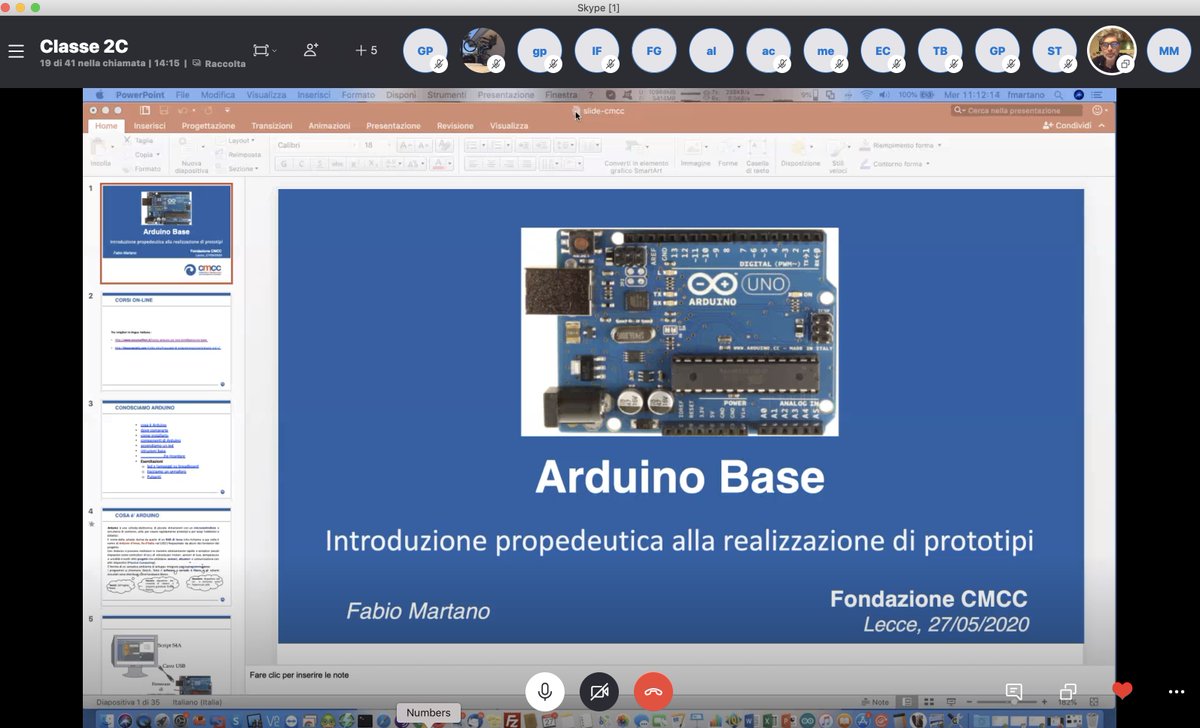This screenshot has width=1200, height=728.
Task: Select the ST participant avatar
Action: coord(1055,50)
